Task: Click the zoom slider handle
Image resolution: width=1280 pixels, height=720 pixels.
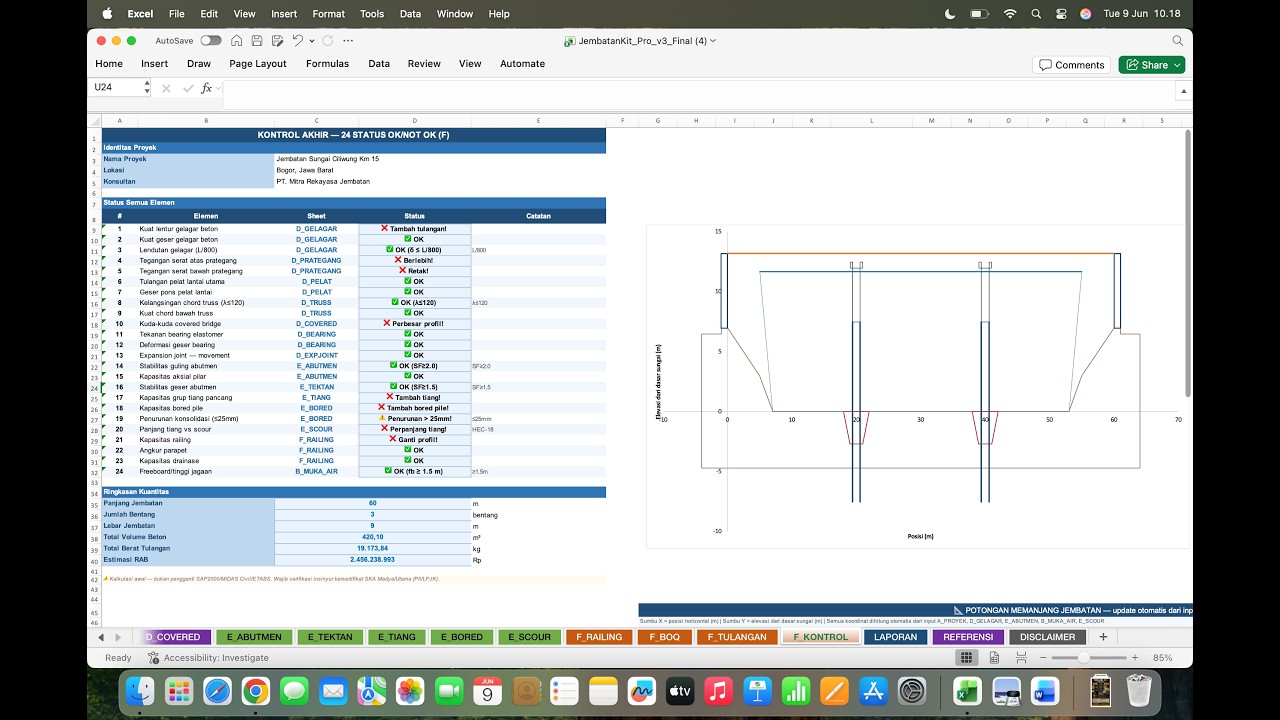Action: 1083,658
